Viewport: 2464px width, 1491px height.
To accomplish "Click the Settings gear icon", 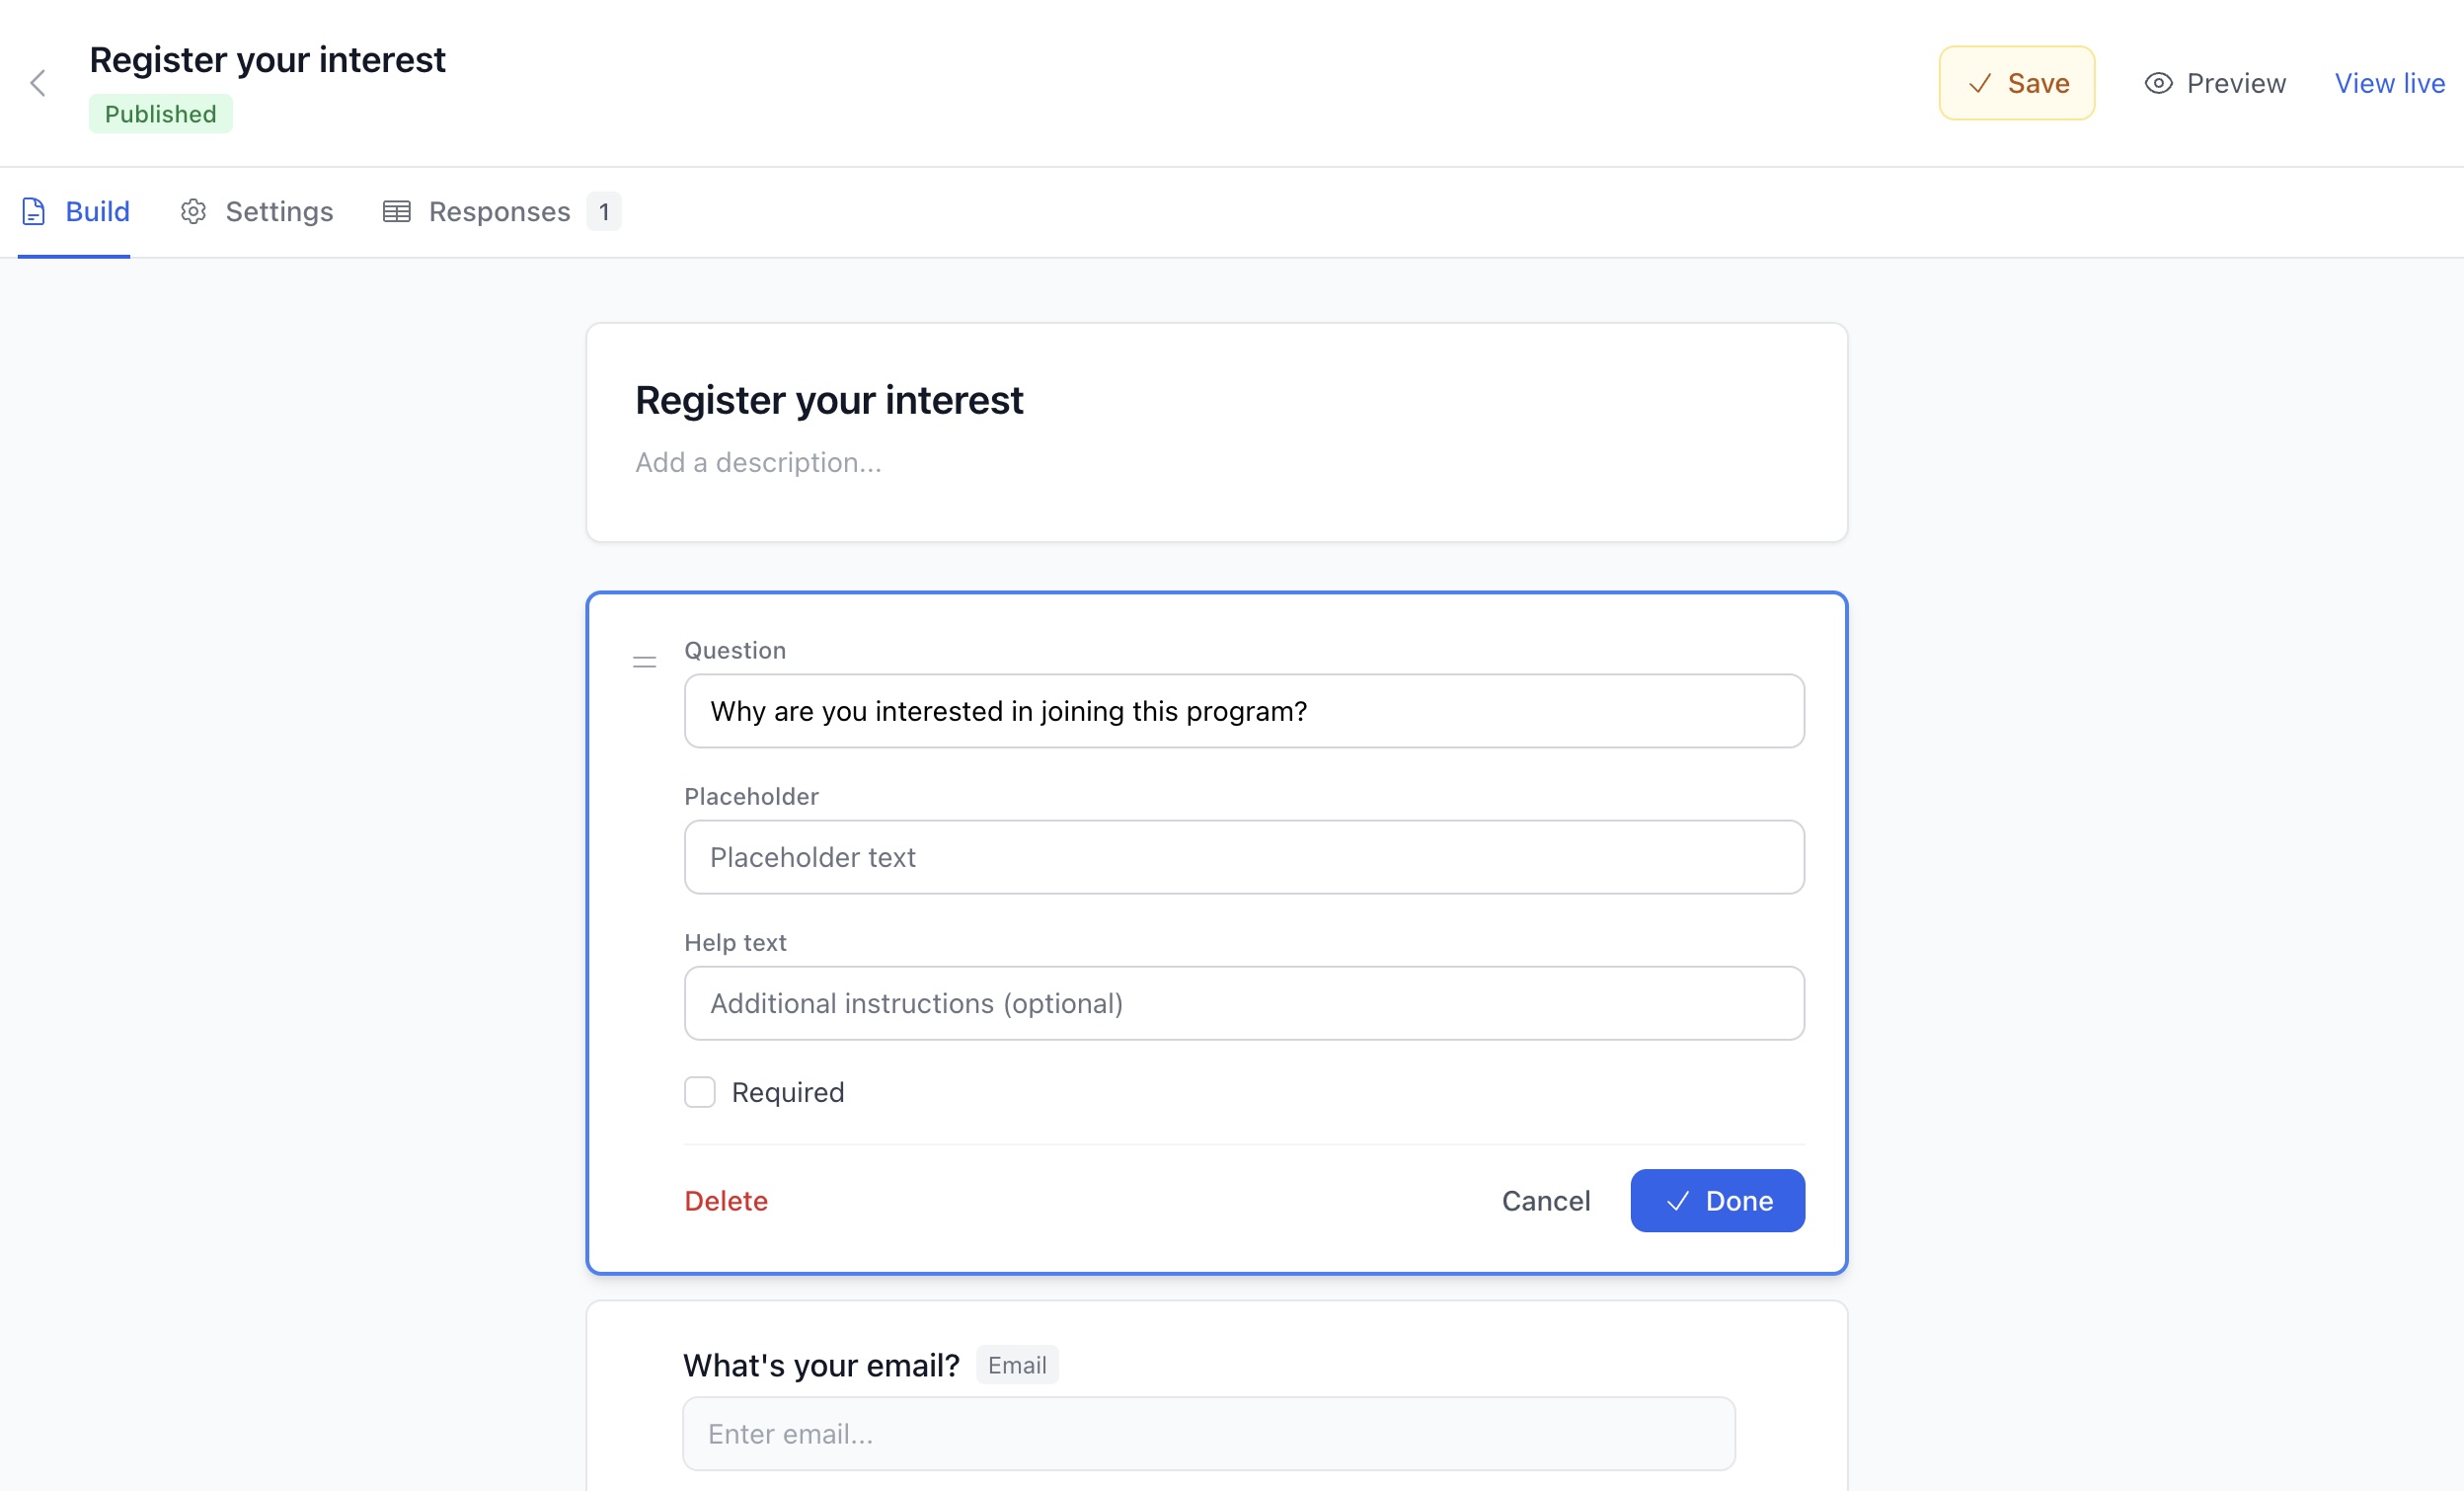I will pyautogui.click(x=193, y=211).
